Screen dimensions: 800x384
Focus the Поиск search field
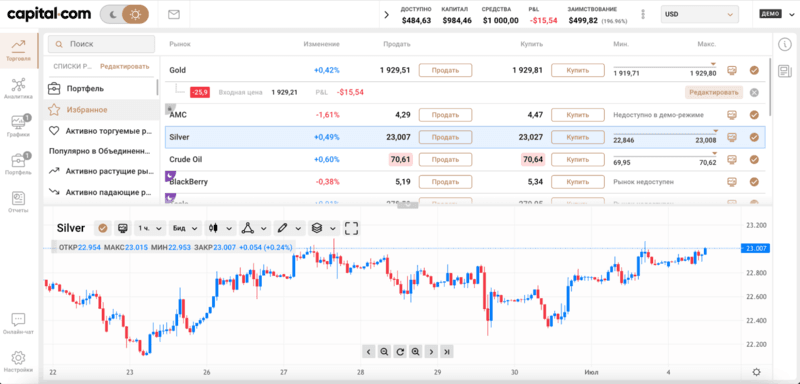[102, 44]
